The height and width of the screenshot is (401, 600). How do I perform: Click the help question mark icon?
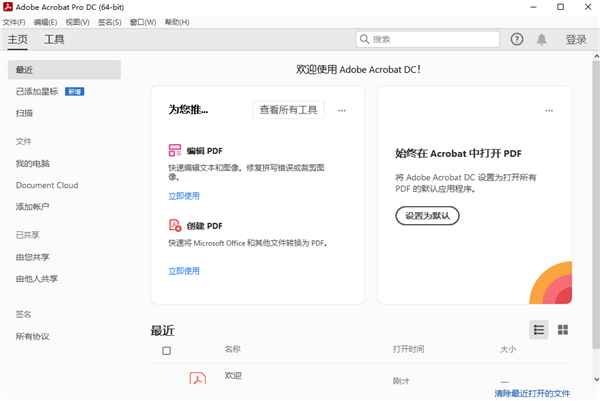[x=517, y=39]
